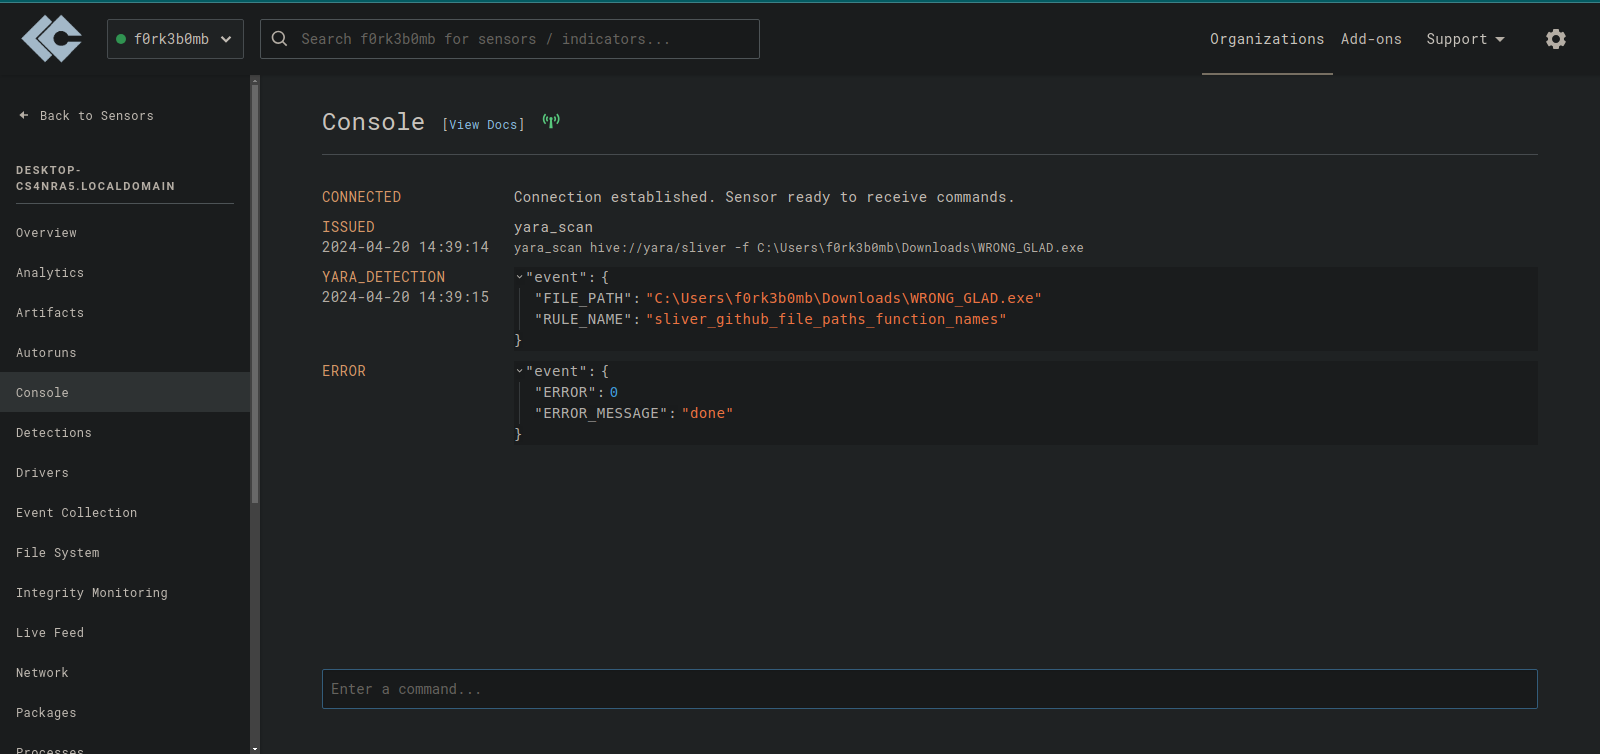This screenshot has width=1600, height=754.
Task: Expand the Support dropdown menu
Action: (x=1465, y=39)
